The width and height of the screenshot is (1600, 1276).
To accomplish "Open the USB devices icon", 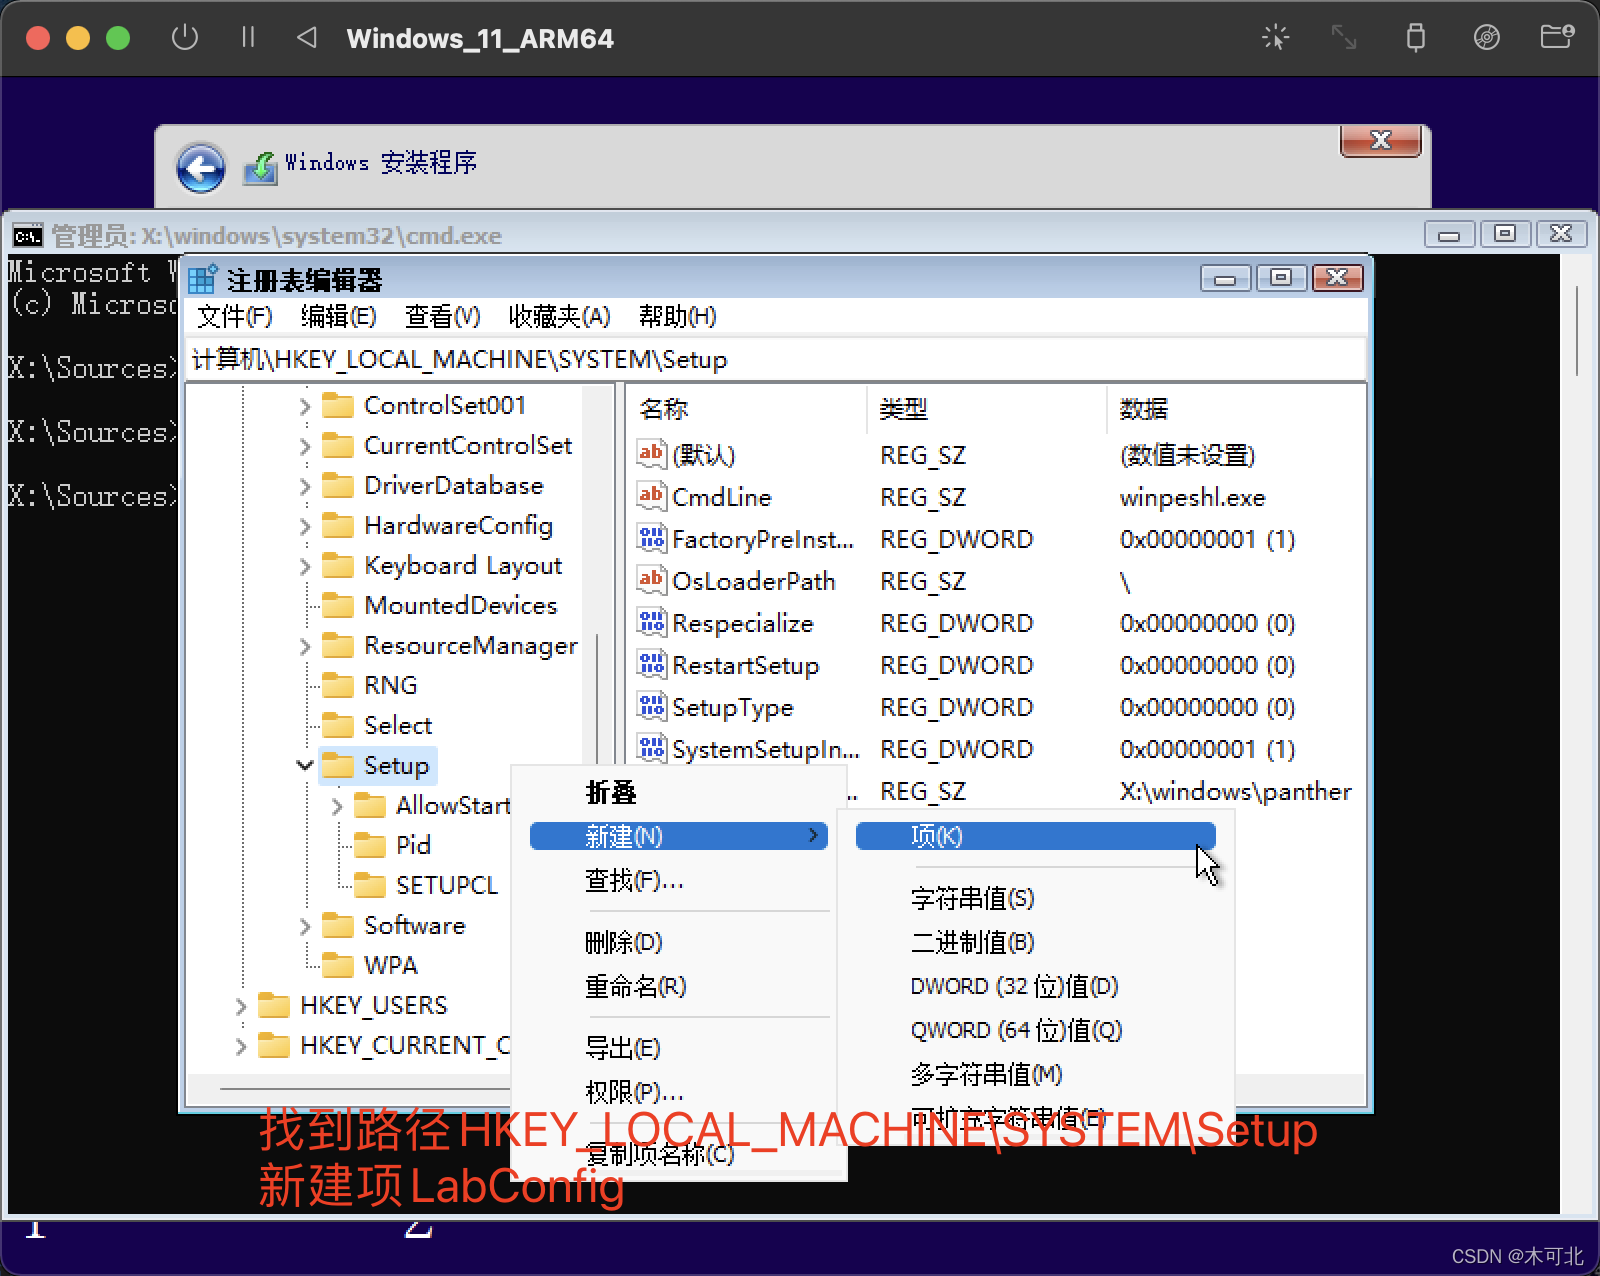I will click(1415, 38).
